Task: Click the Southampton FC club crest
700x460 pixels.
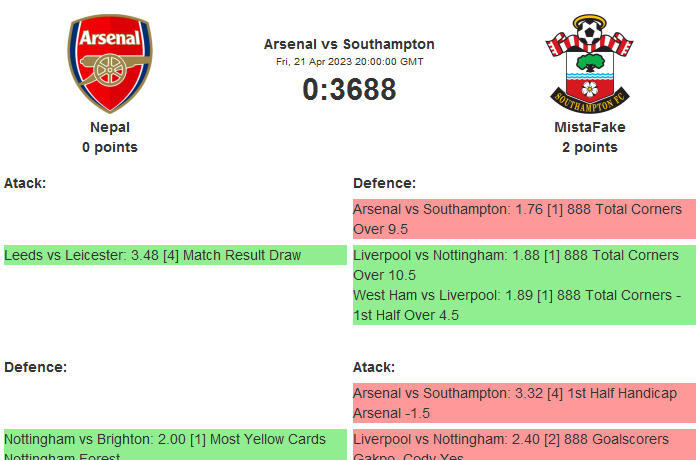Action: [589, 63]
